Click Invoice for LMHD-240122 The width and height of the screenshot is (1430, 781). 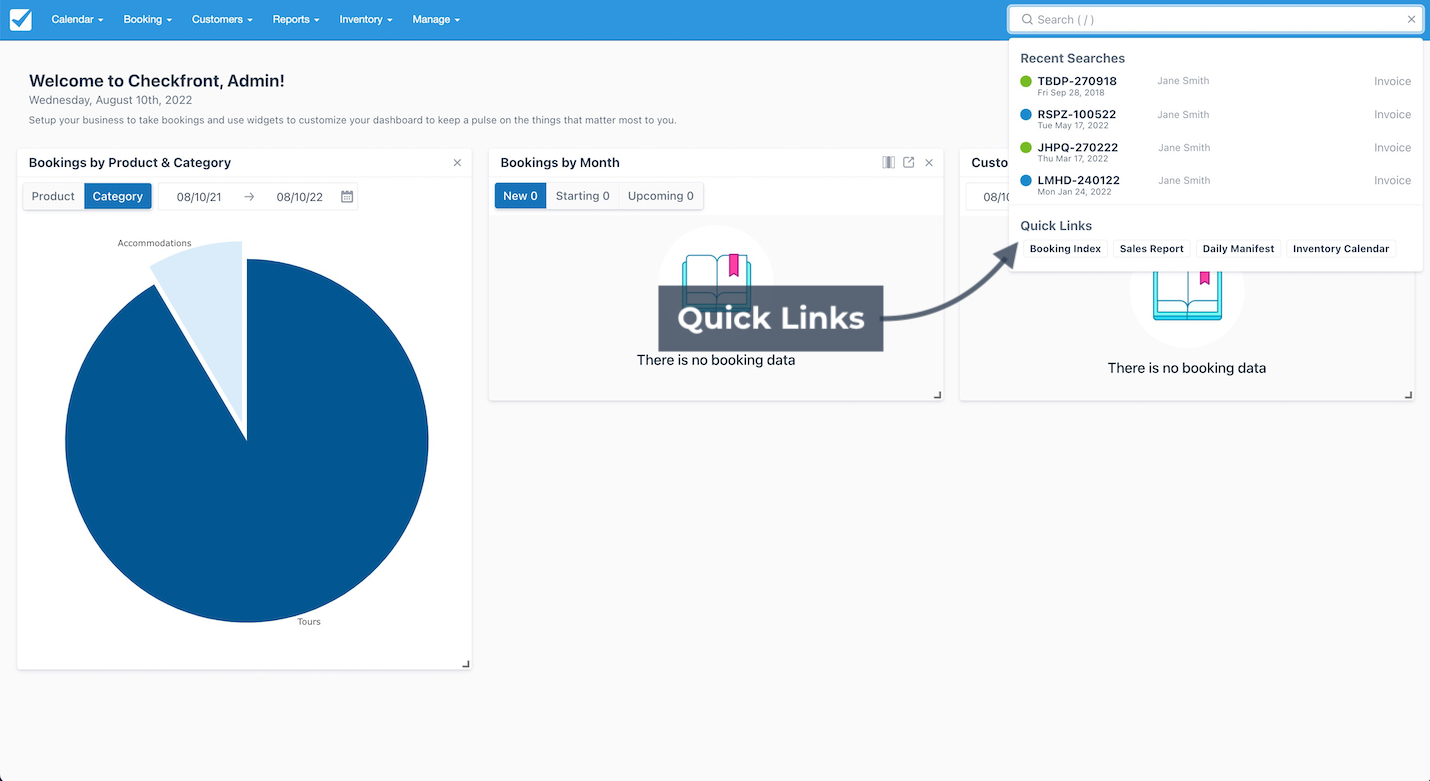1392,180
